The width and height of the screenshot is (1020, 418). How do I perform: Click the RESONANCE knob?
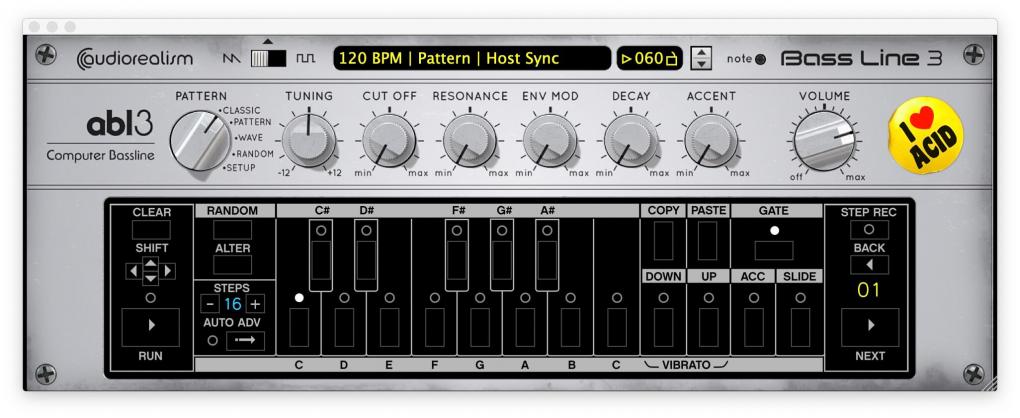[x=470, y=140]
